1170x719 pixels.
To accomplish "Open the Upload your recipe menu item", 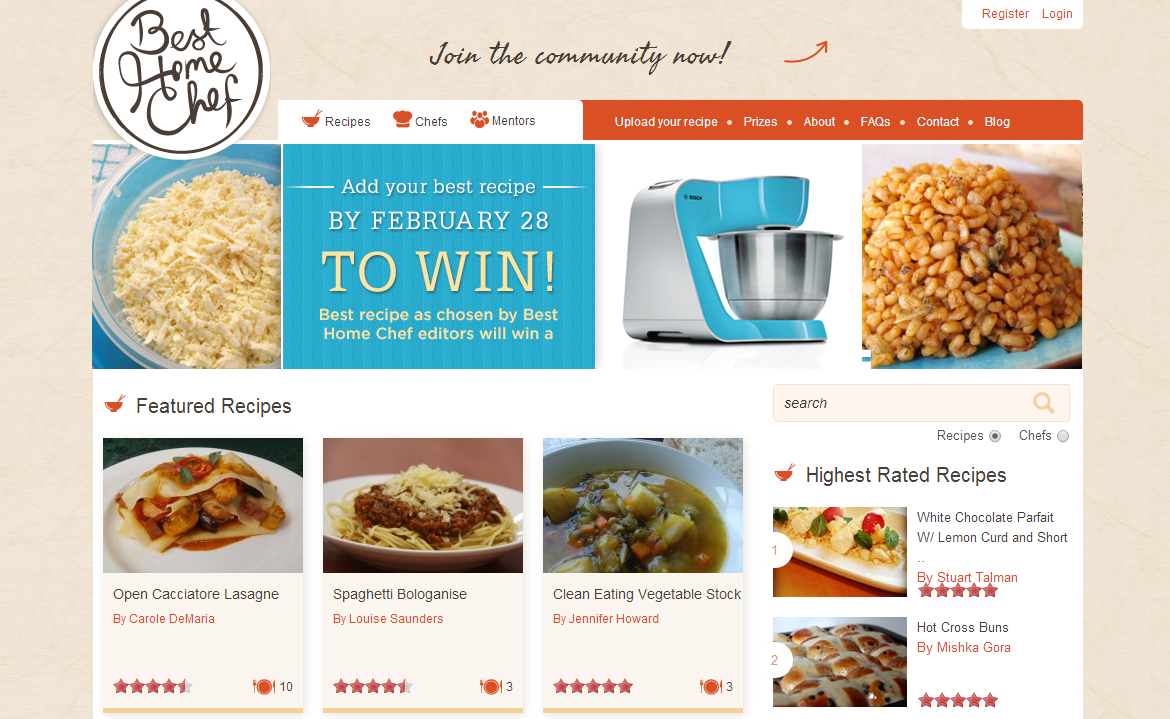I will click(666, 122).
